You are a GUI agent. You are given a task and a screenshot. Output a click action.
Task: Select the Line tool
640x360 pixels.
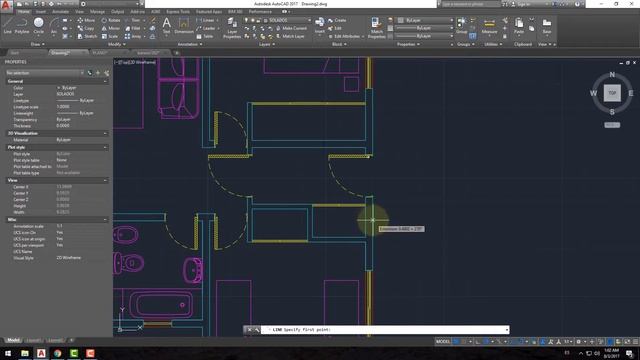(x=7, y=25)
